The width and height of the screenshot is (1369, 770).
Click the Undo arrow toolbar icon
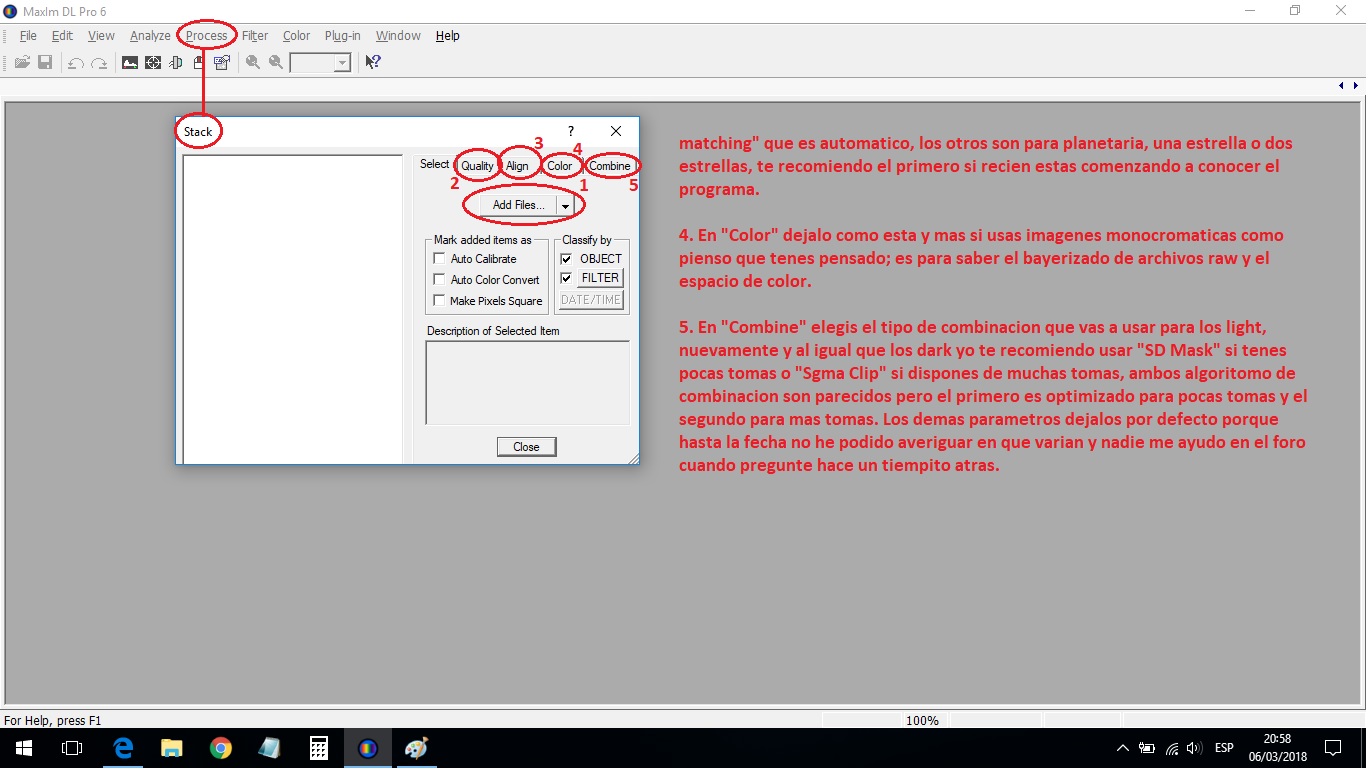75,62
